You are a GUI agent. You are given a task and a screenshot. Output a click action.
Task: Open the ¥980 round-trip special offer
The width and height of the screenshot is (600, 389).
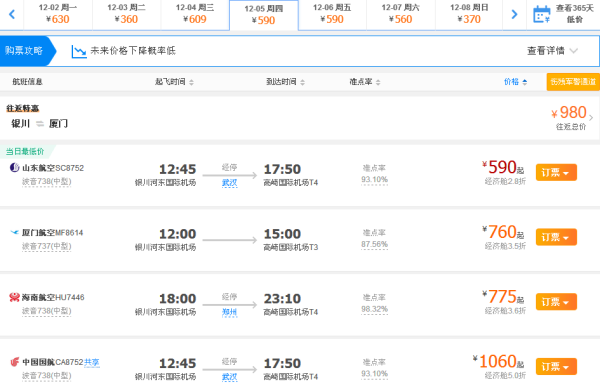point(572,117)
